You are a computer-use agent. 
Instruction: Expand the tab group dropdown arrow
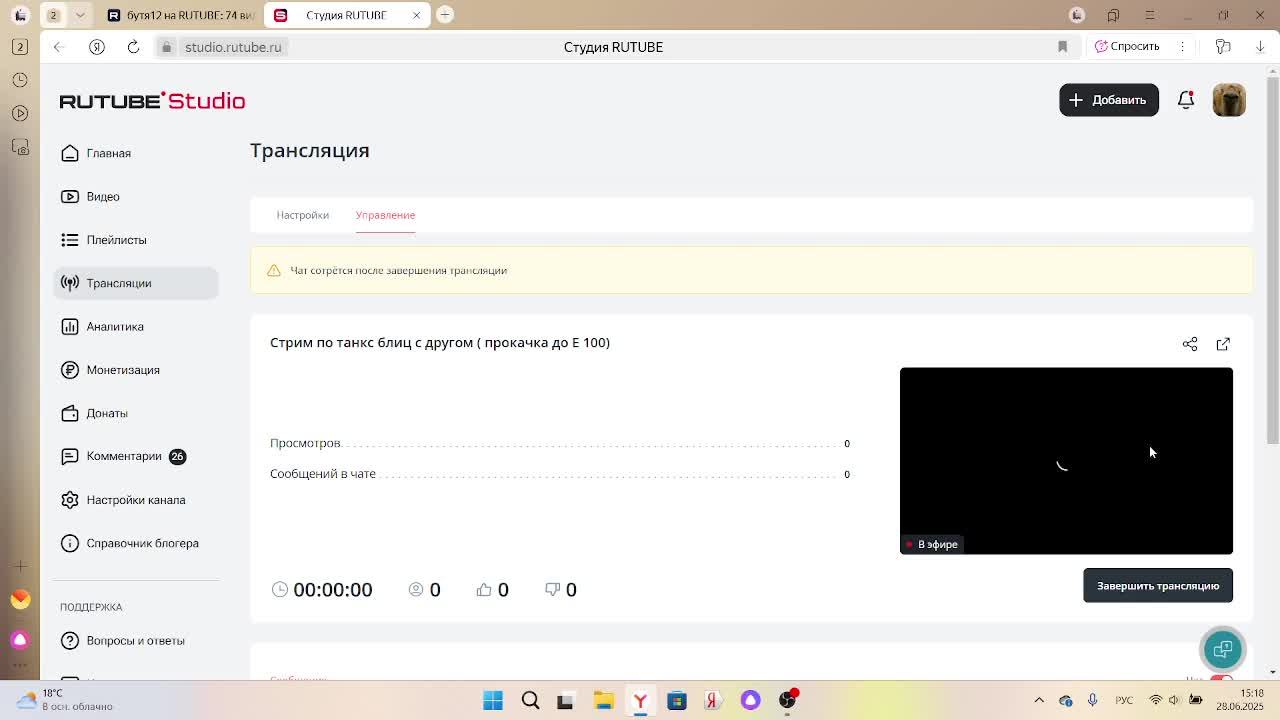(x=80, y=15)
